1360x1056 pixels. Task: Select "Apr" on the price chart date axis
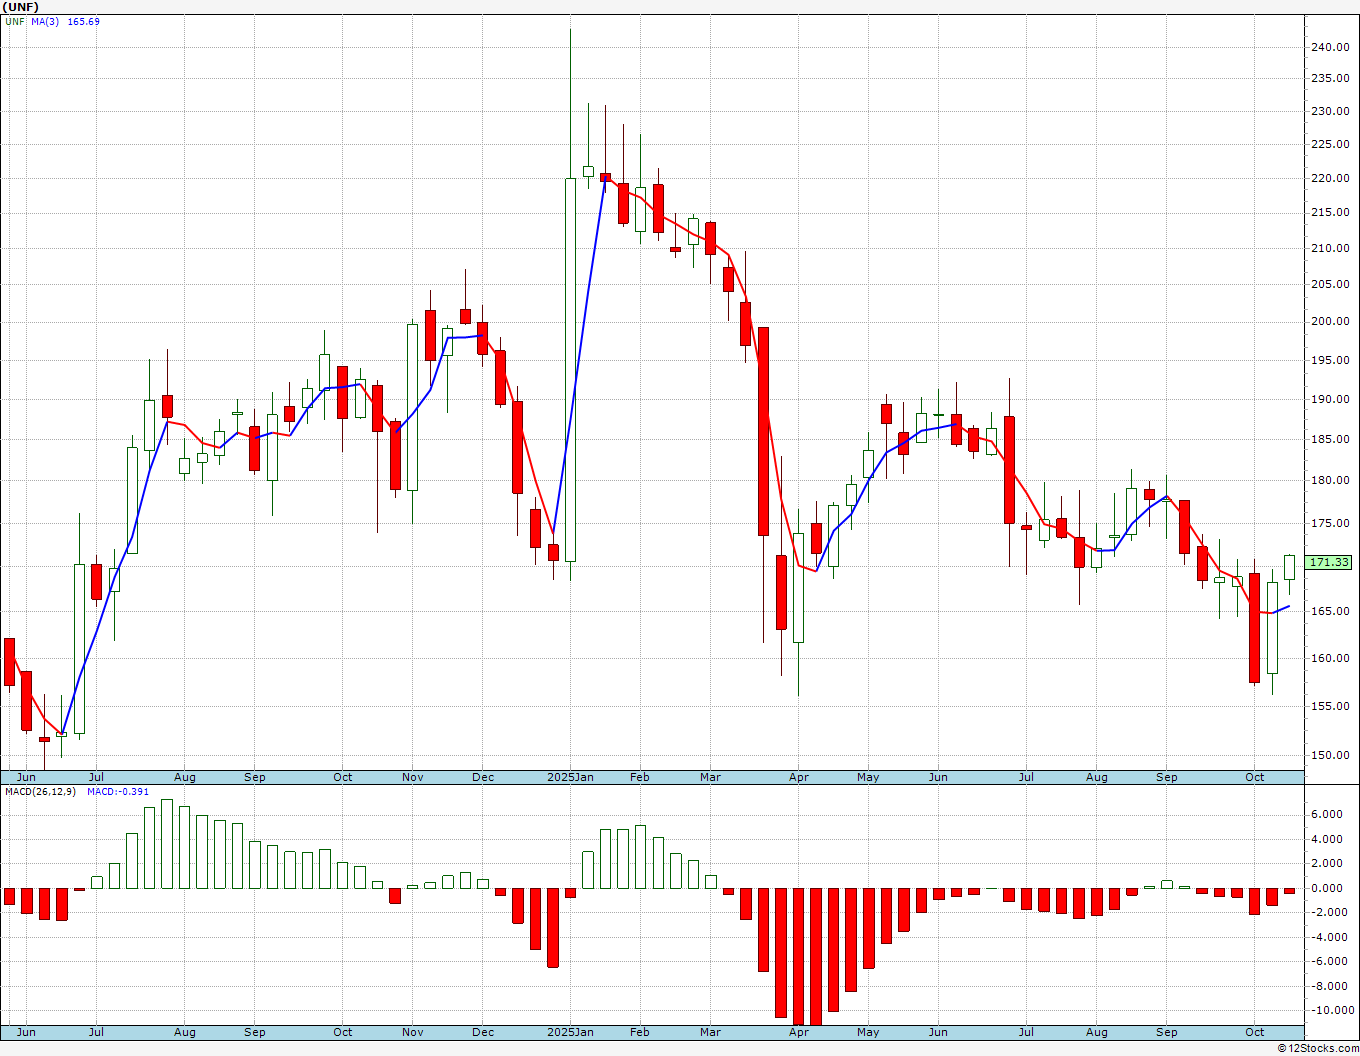click(x=798, y=778)
